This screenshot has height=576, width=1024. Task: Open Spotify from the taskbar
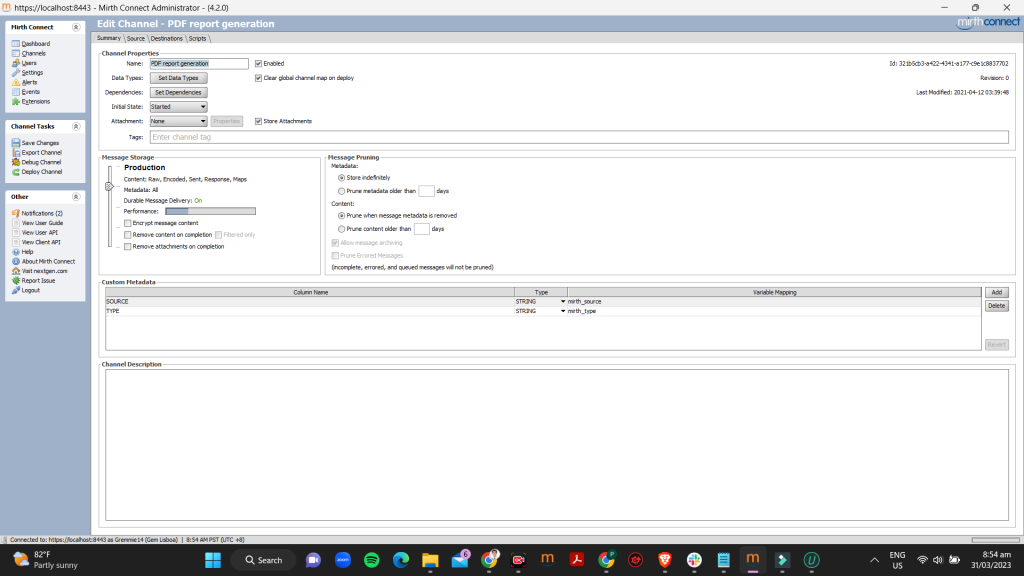pos(372,560)
